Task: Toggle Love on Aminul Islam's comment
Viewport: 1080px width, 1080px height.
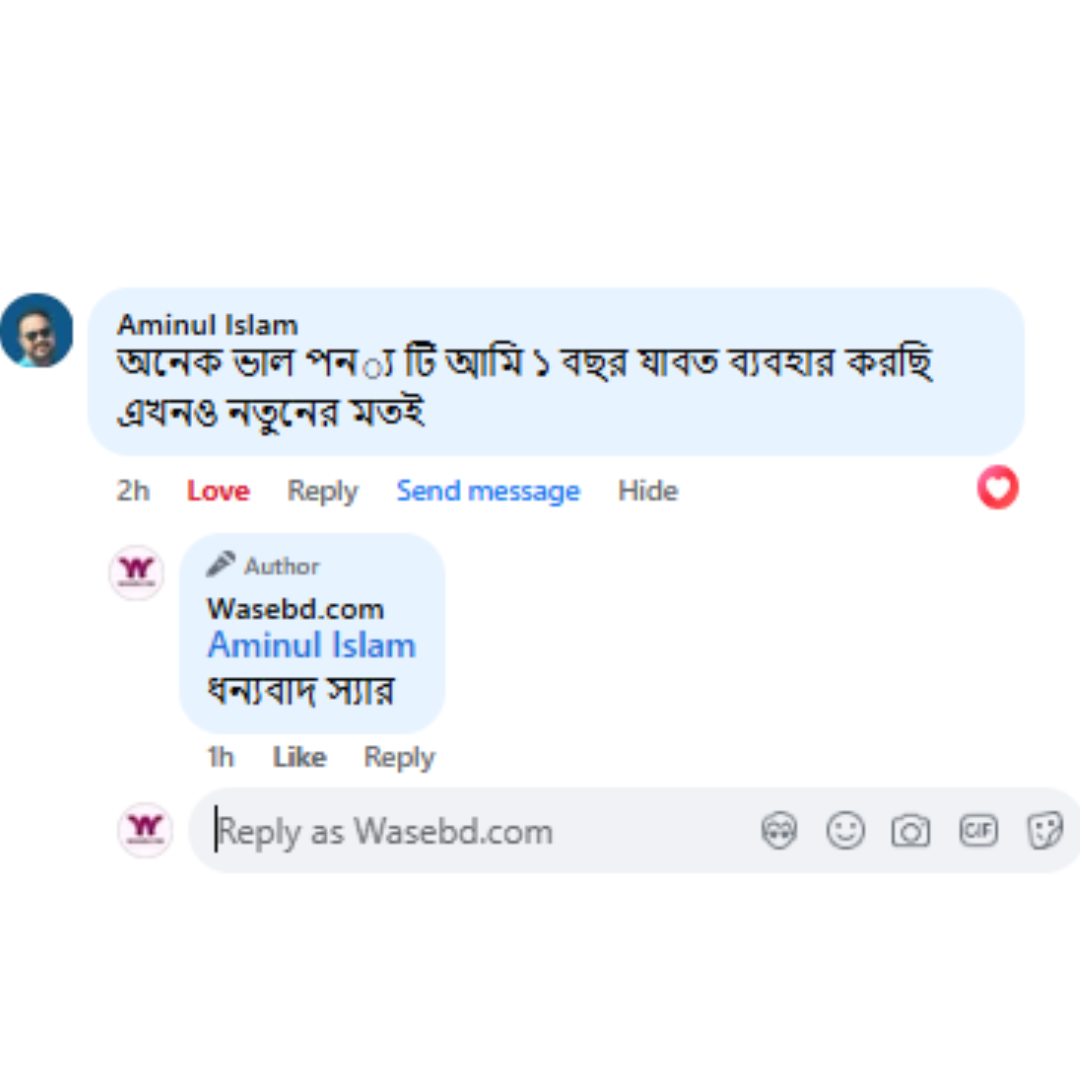Action: [x=218, y=491]
